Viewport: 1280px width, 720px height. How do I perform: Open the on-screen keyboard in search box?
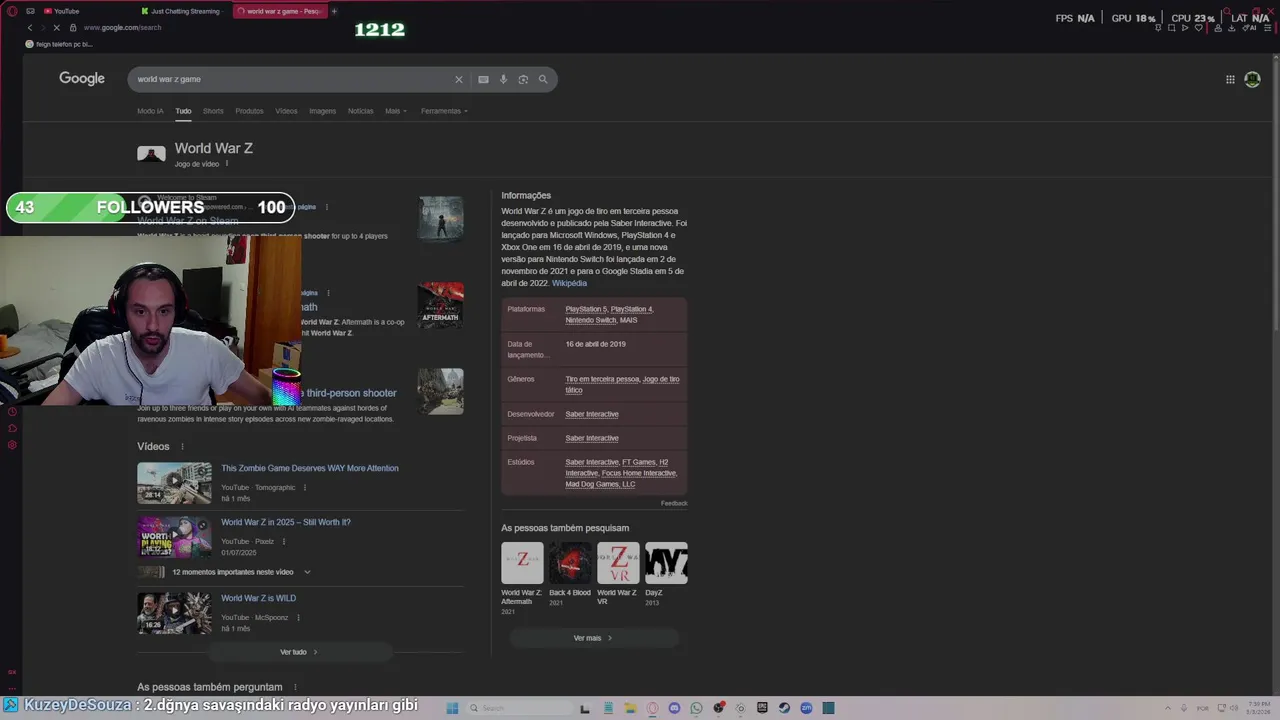[x=483, y=79]
